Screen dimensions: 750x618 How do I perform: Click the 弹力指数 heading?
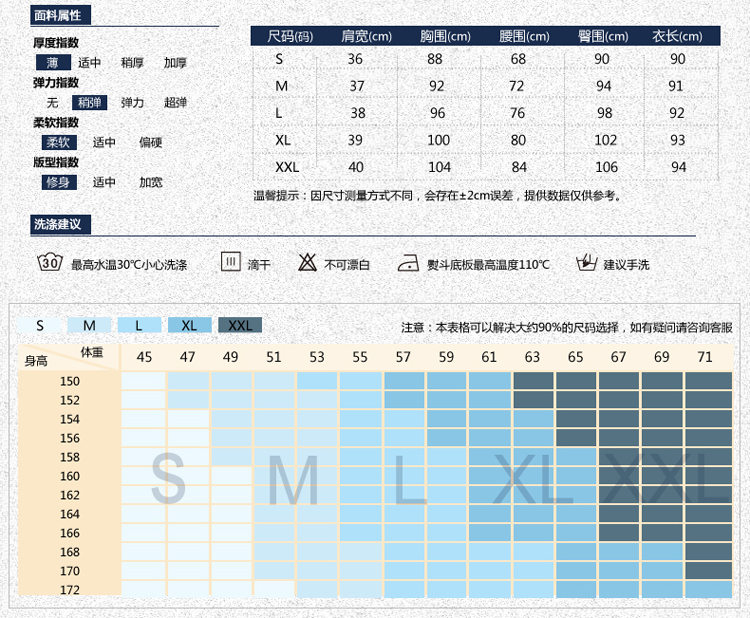coord(56,83)
